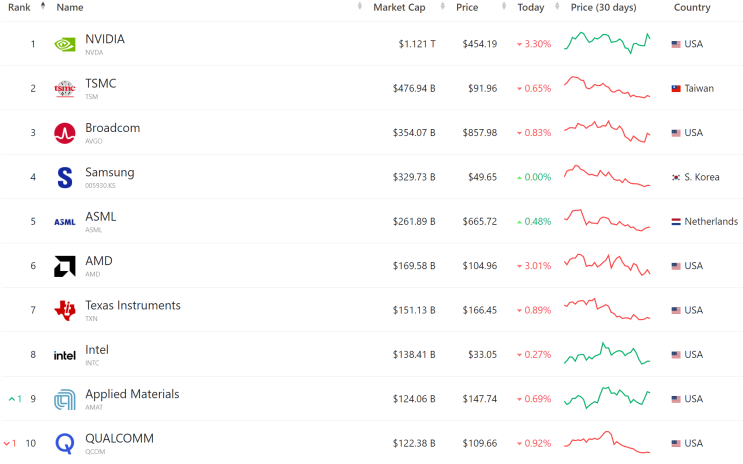This screenshot has width=743, height=464.
Task: Click Intel 30-day price sparkline
Action: [607, 354]
